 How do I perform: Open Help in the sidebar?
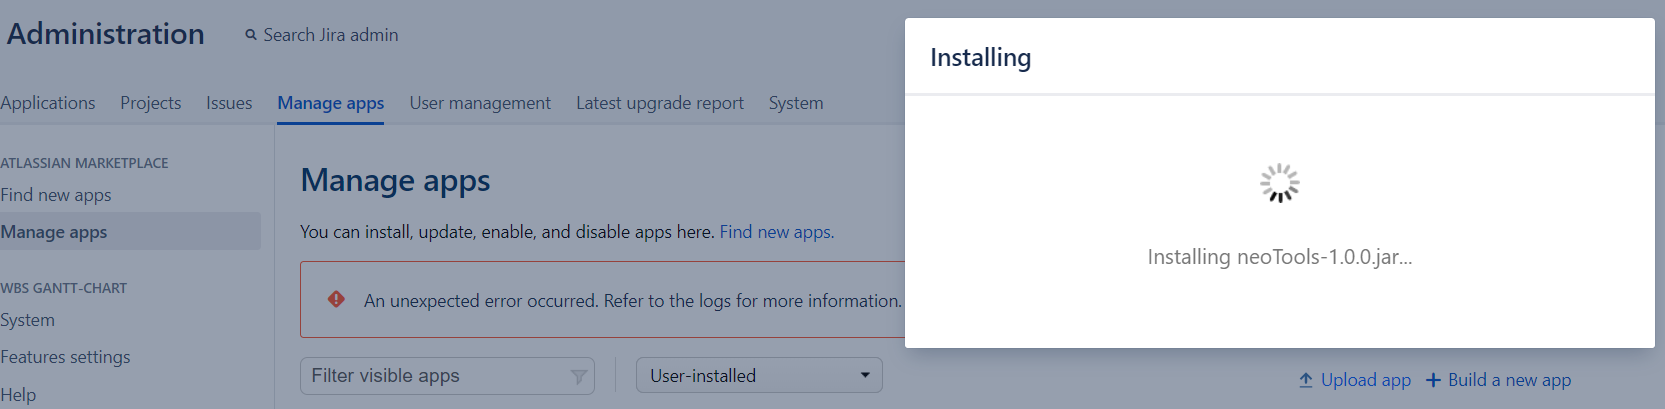[18, 394]
